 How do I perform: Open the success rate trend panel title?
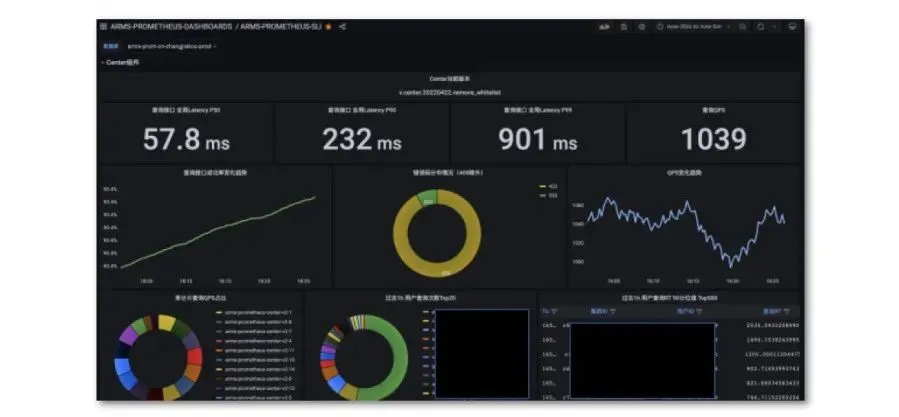(x=215, y=172)
